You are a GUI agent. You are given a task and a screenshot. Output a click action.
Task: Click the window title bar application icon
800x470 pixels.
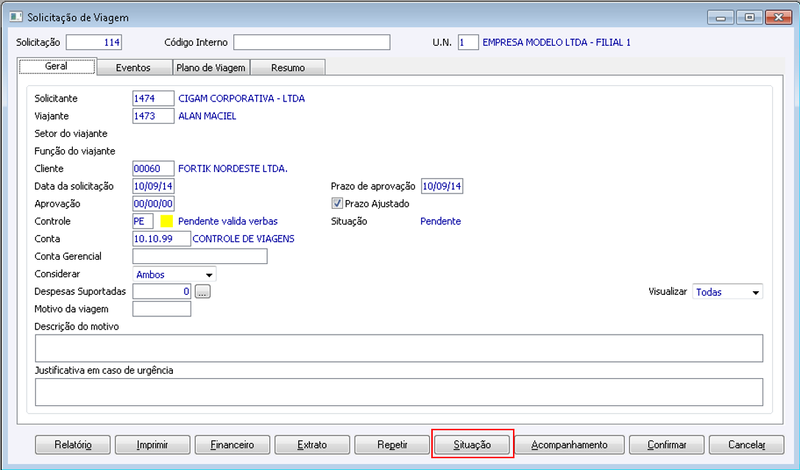click(15, 17)
